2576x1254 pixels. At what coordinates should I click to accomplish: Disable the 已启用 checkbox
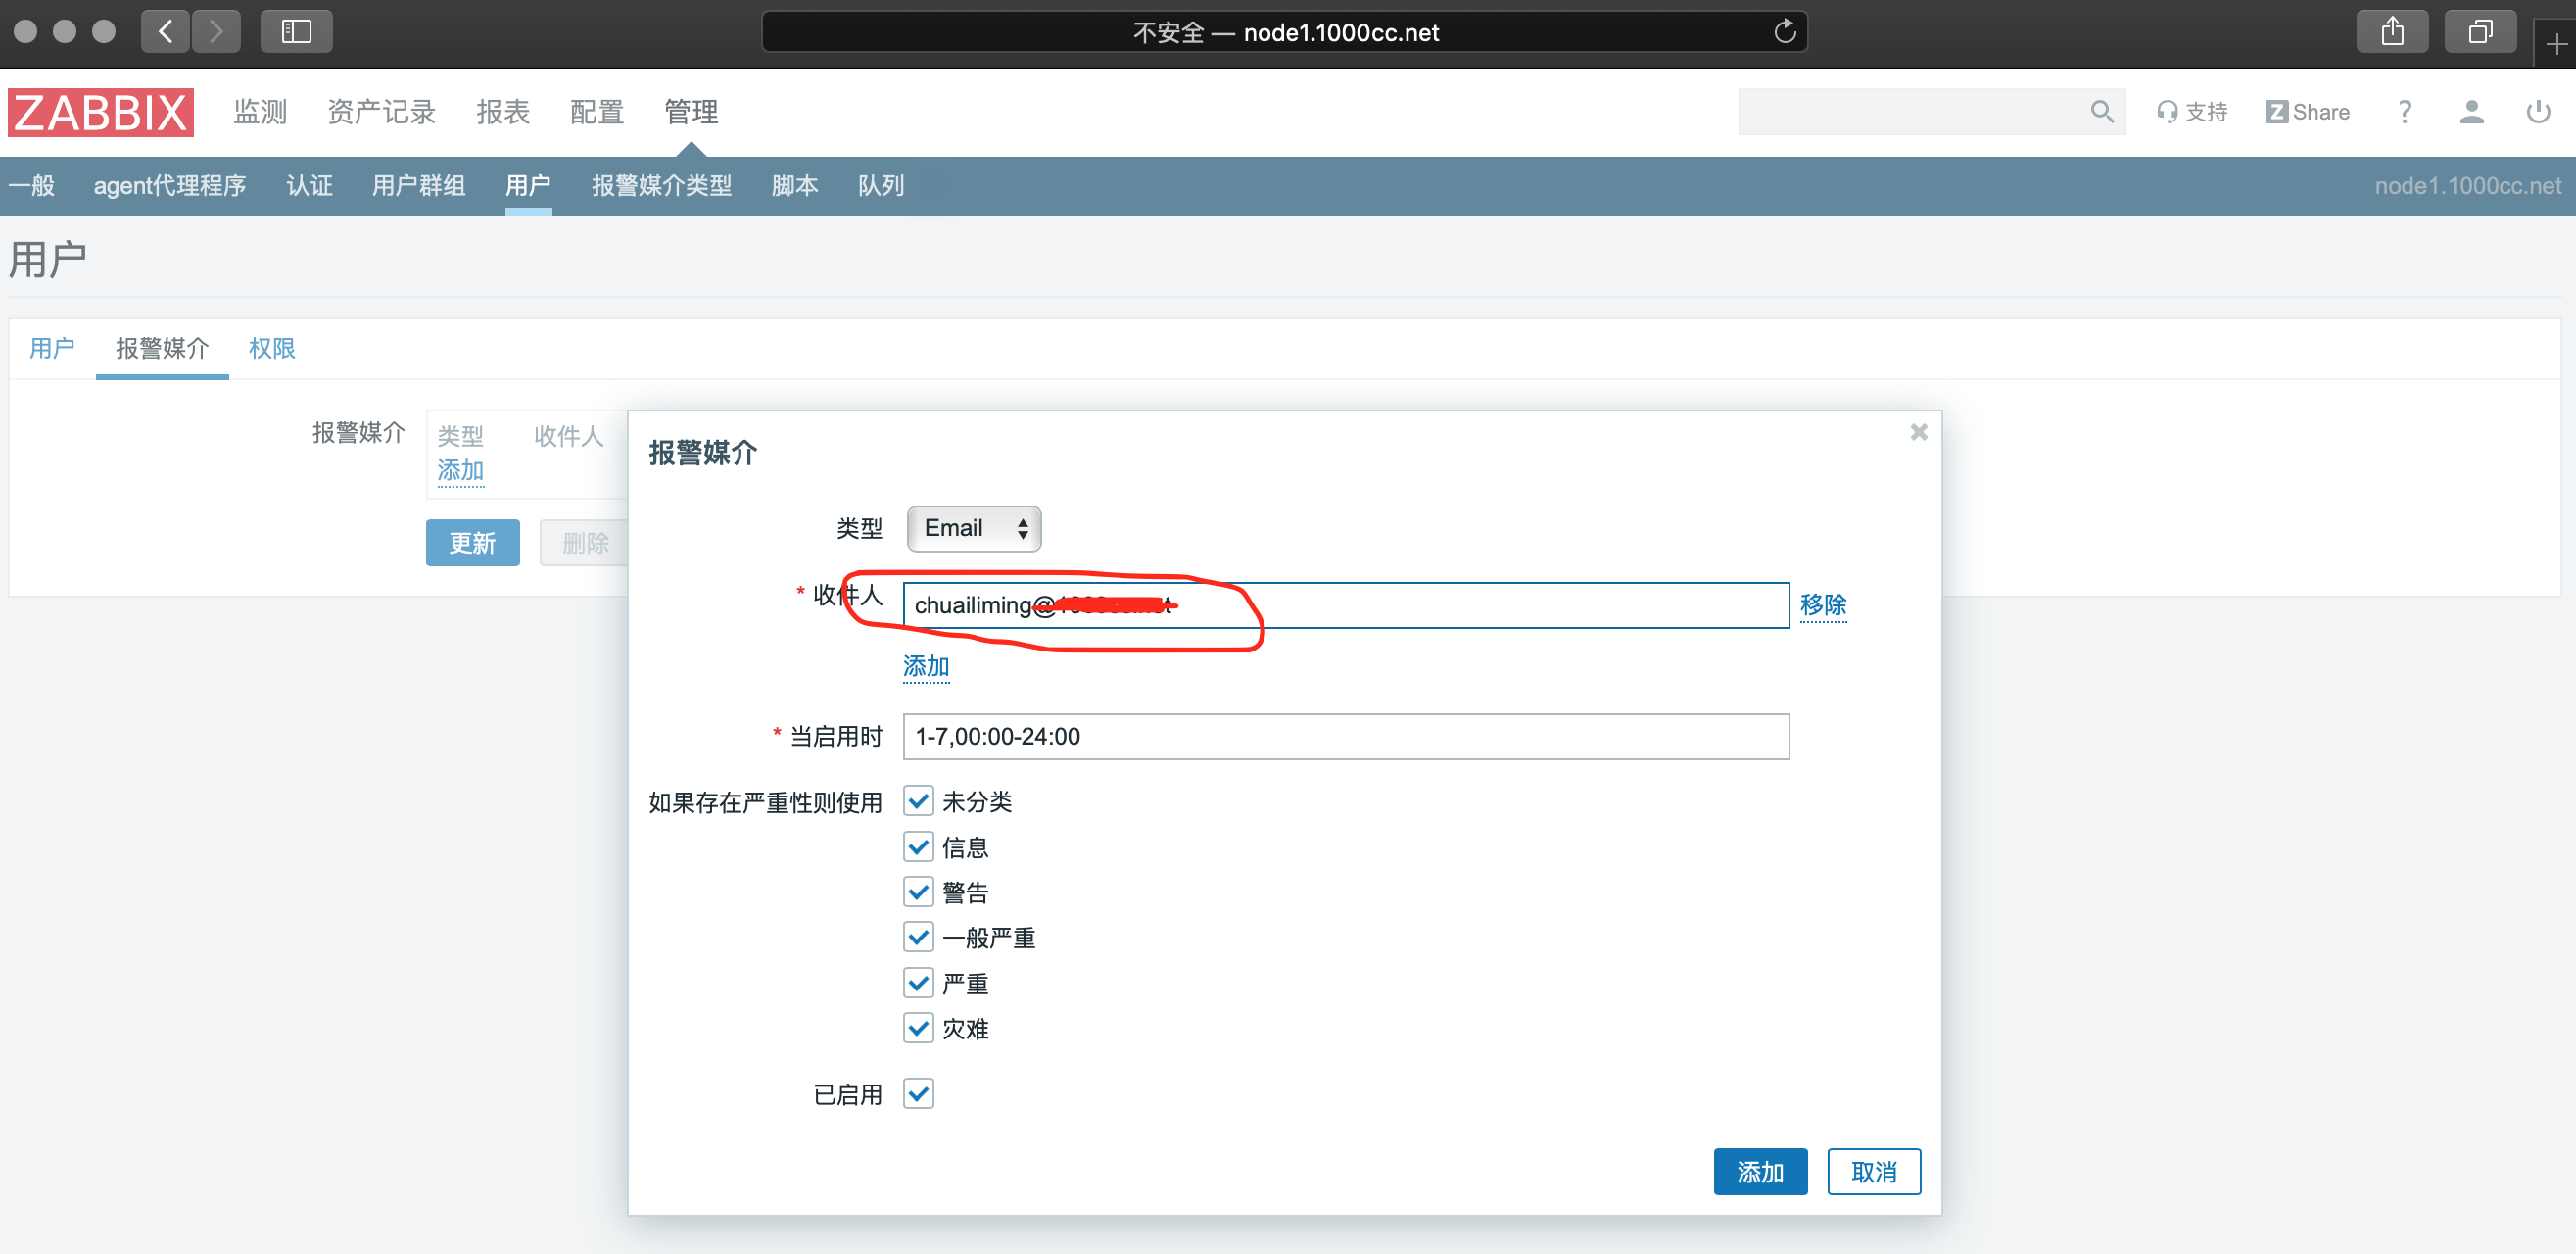tap(918, 1093)
